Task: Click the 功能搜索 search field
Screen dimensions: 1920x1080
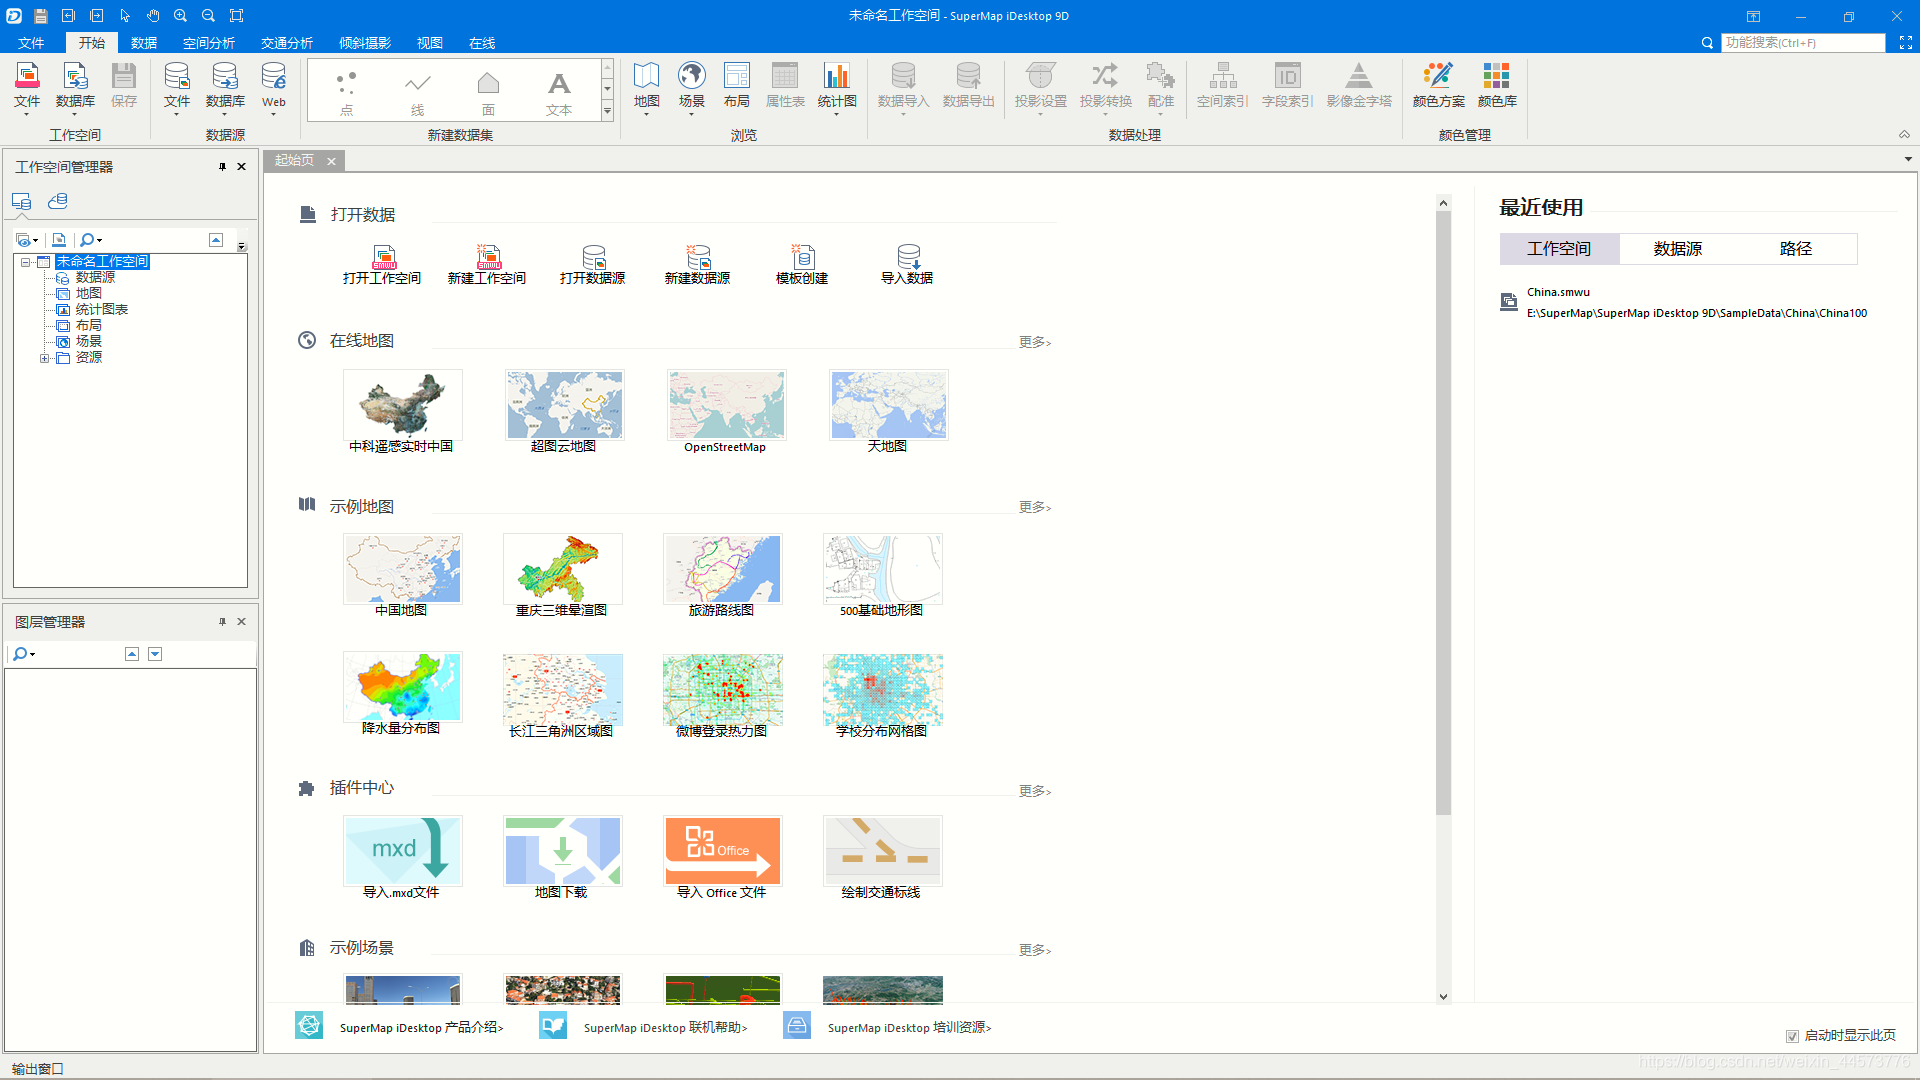Action: click(1802, 43)
